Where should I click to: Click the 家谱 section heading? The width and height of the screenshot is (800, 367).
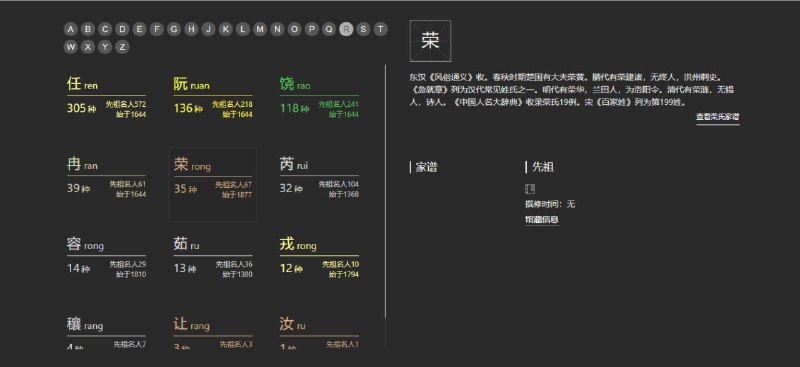click(426, 167)
